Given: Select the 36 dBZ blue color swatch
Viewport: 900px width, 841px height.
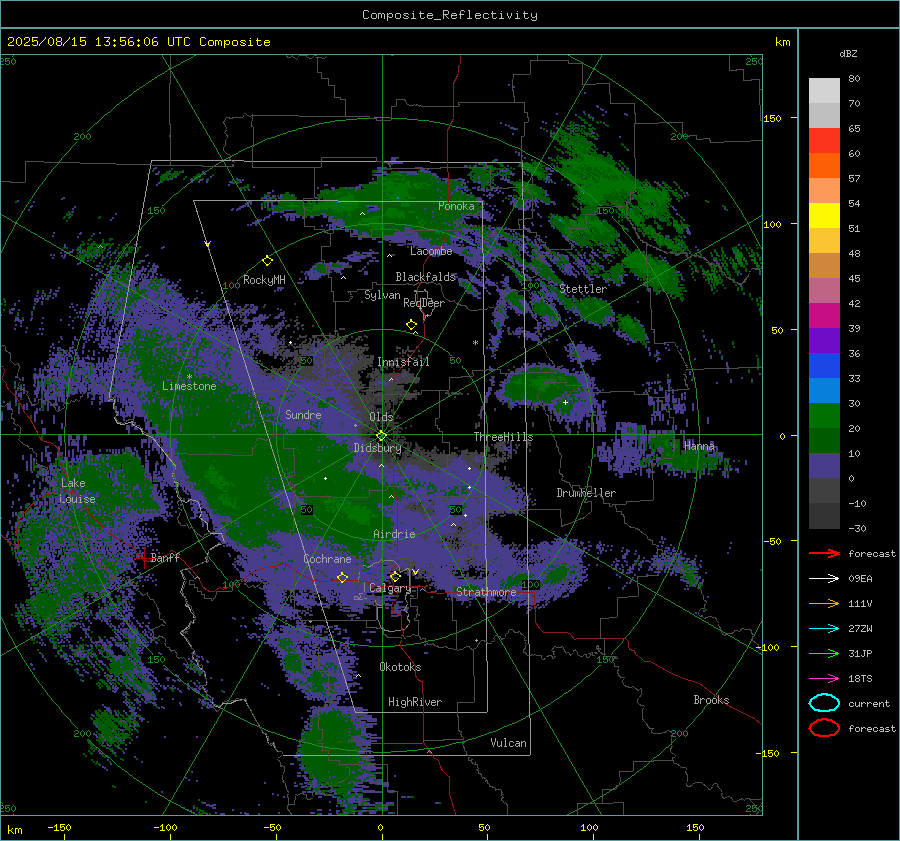Looking at the screenshot, I should click(x=824, y=365).
